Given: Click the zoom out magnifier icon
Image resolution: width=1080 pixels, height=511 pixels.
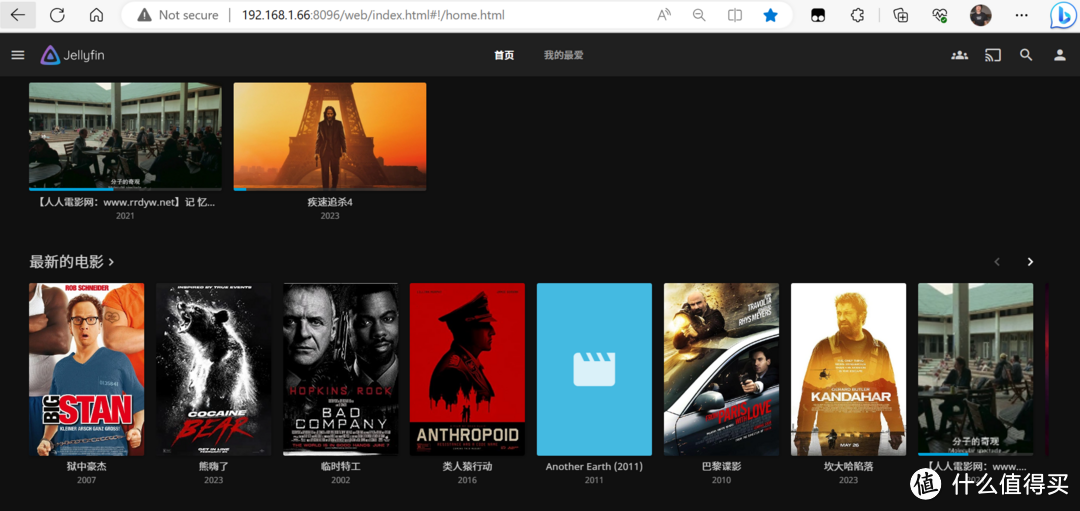Looking at the screenshot, I should click(x=699, y=15).
